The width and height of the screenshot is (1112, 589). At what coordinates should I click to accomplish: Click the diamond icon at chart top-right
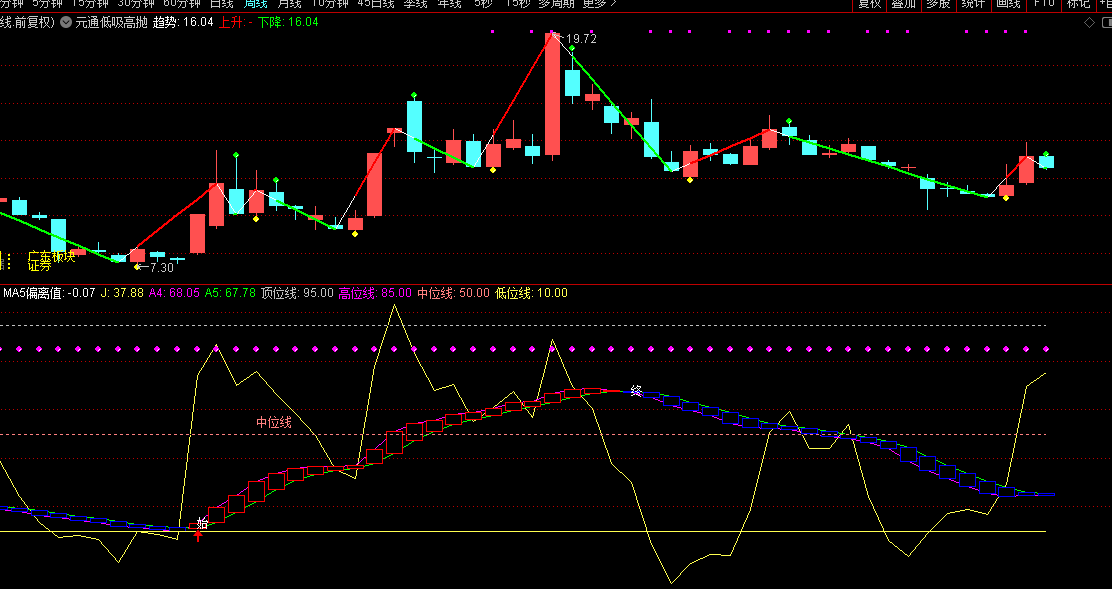click(1089, 23)
